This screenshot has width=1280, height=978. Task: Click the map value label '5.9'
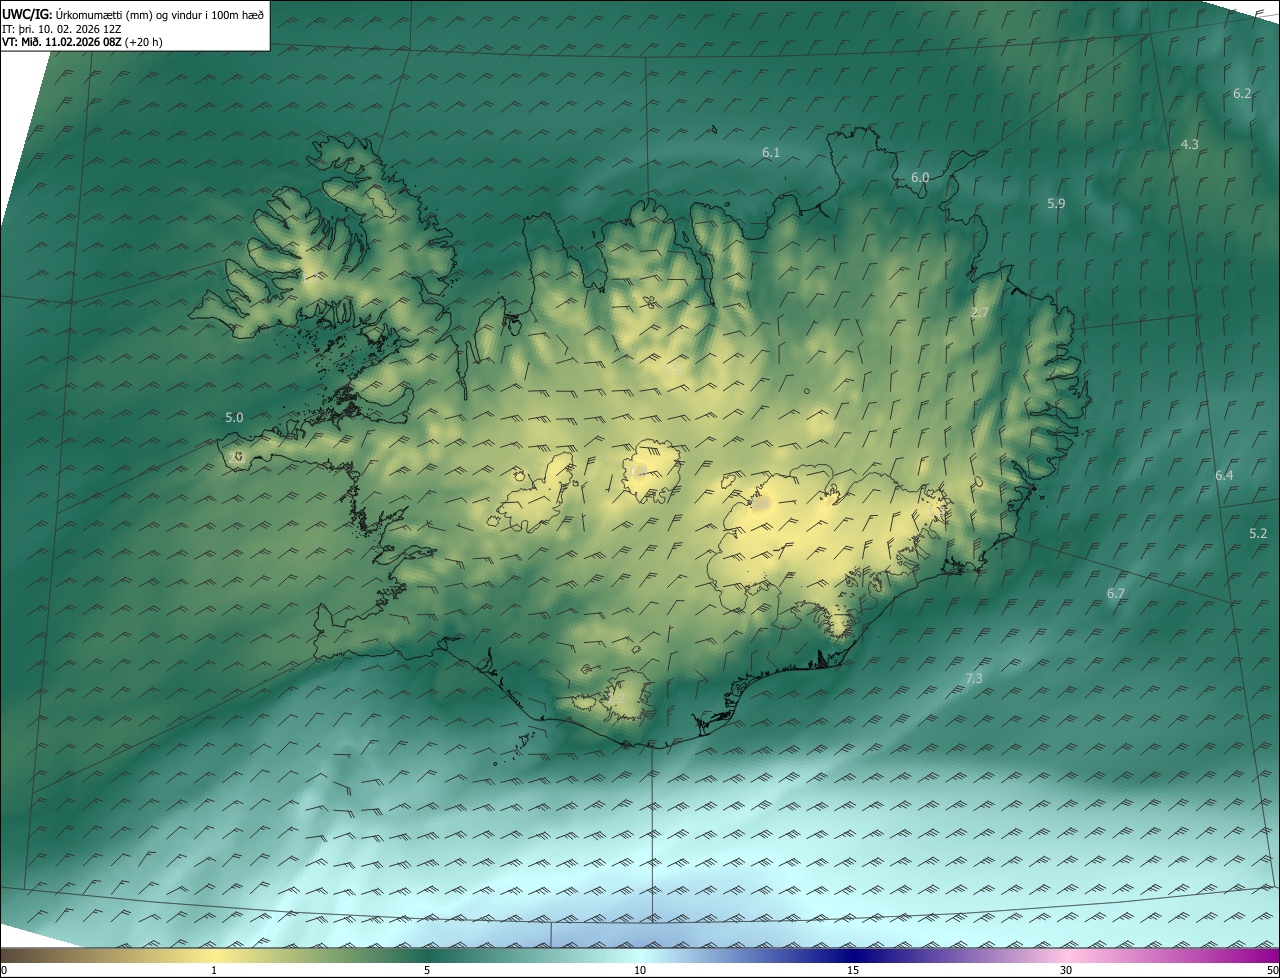tap(1056, 203)
